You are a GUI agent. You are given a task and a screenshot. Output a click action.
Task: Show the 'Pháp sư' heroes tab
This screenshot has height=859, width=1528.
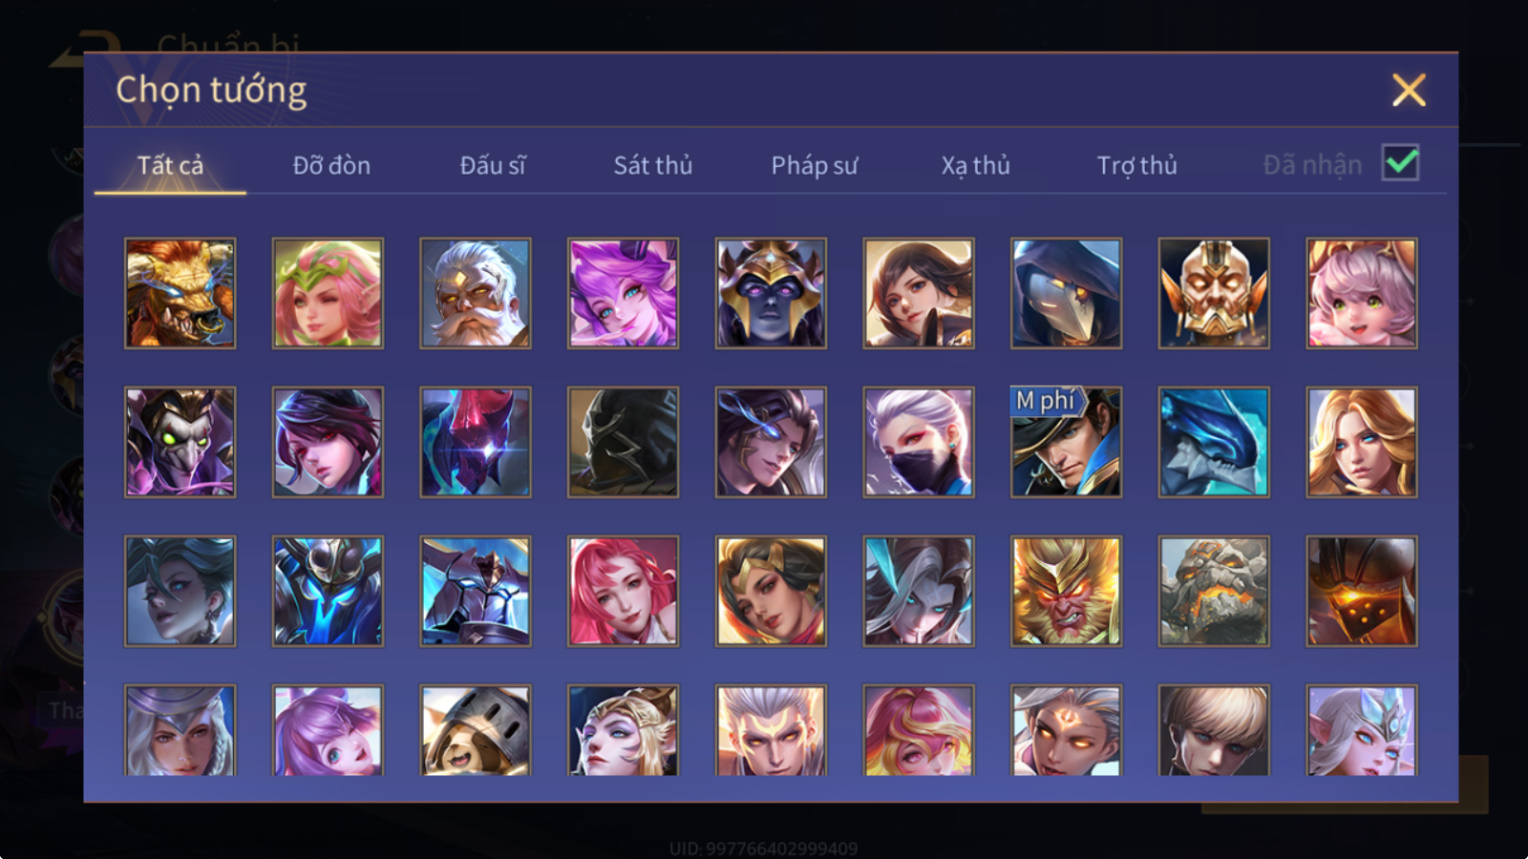[814, 165]
